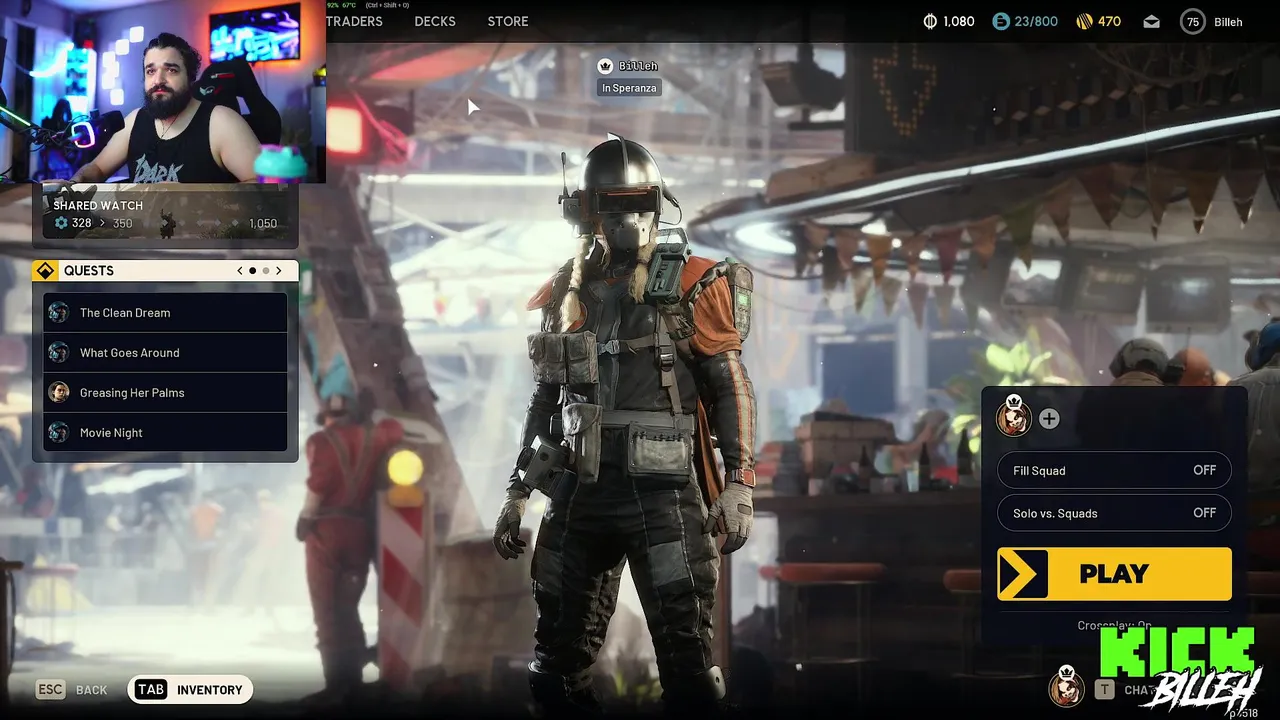The height and width of the screenshot is (720, 1280).
Task: Click the coin currency icon beside 1,080
Action: (930, 21)
